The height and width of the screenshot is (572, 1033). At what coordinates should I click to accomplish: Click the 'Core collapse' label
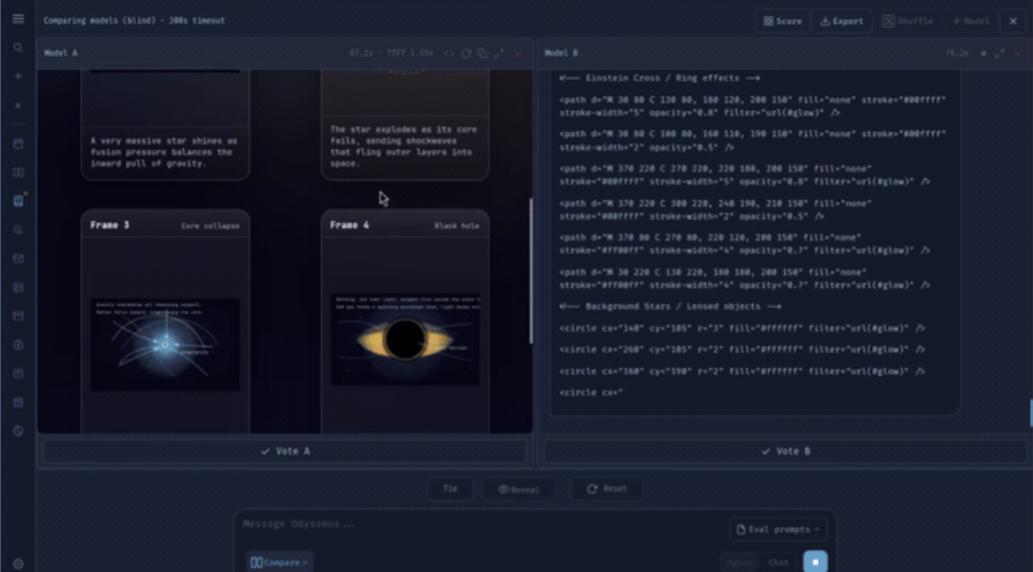[210, 226]
